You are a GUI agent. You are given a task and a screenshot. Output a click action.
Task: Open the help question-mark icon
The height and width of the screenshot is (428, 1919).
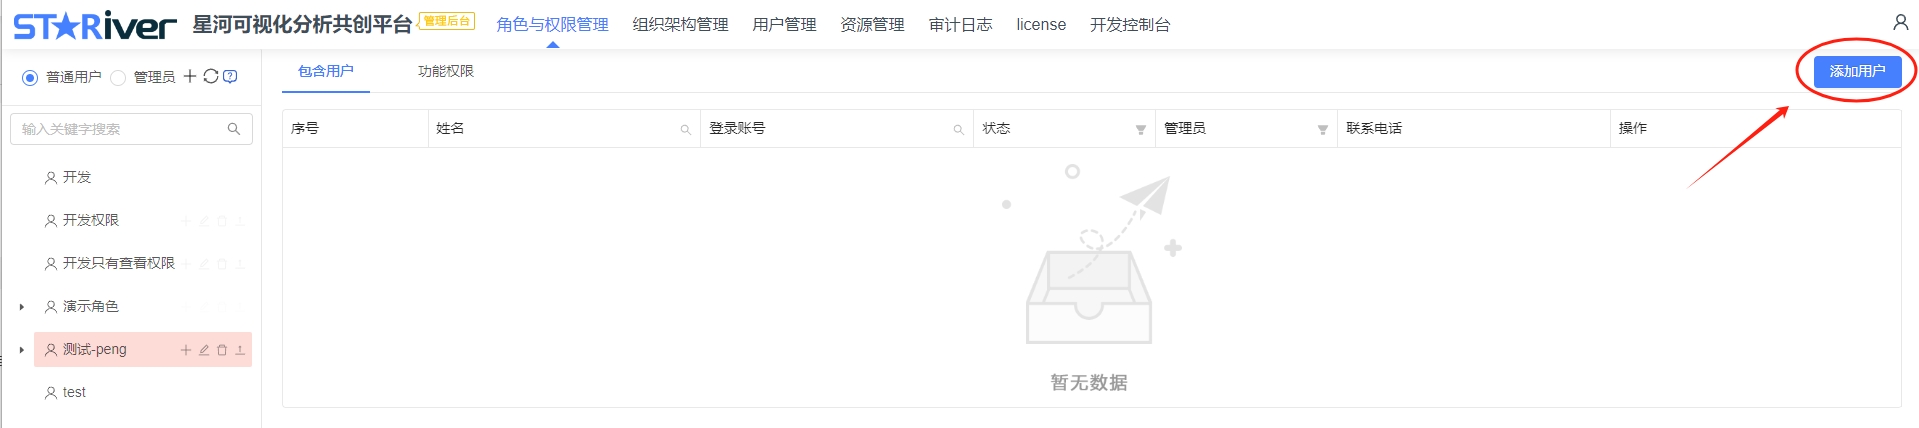[x=230, y=76]
